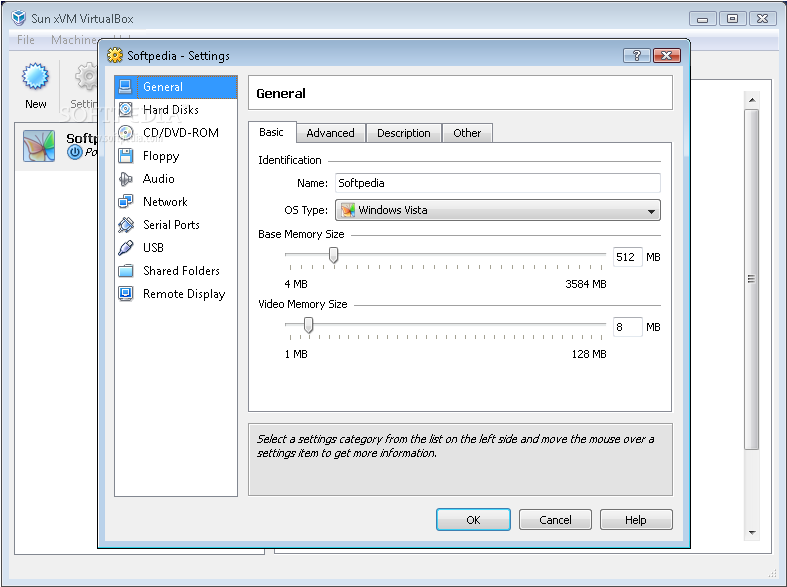Click the Cancel button
This screenshot has width=787, height=587.
(x=555, y=520)
